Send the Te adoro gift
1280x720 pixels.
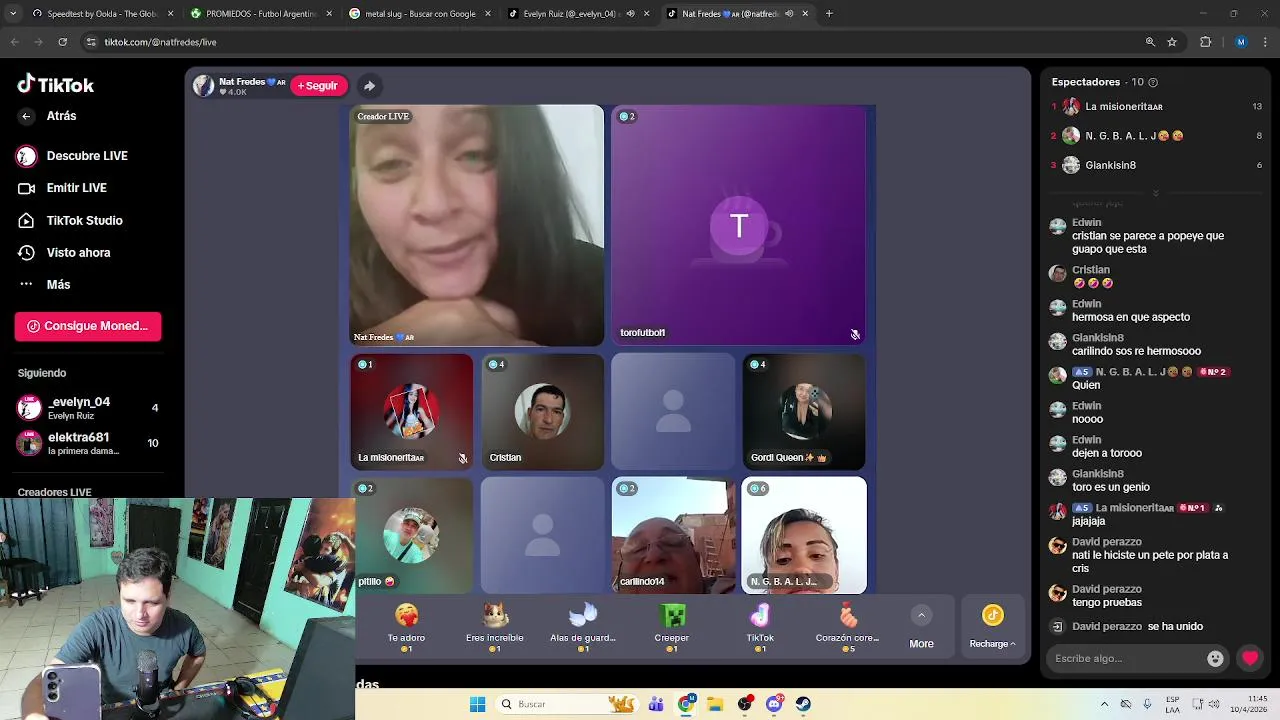tap(406, 627)
